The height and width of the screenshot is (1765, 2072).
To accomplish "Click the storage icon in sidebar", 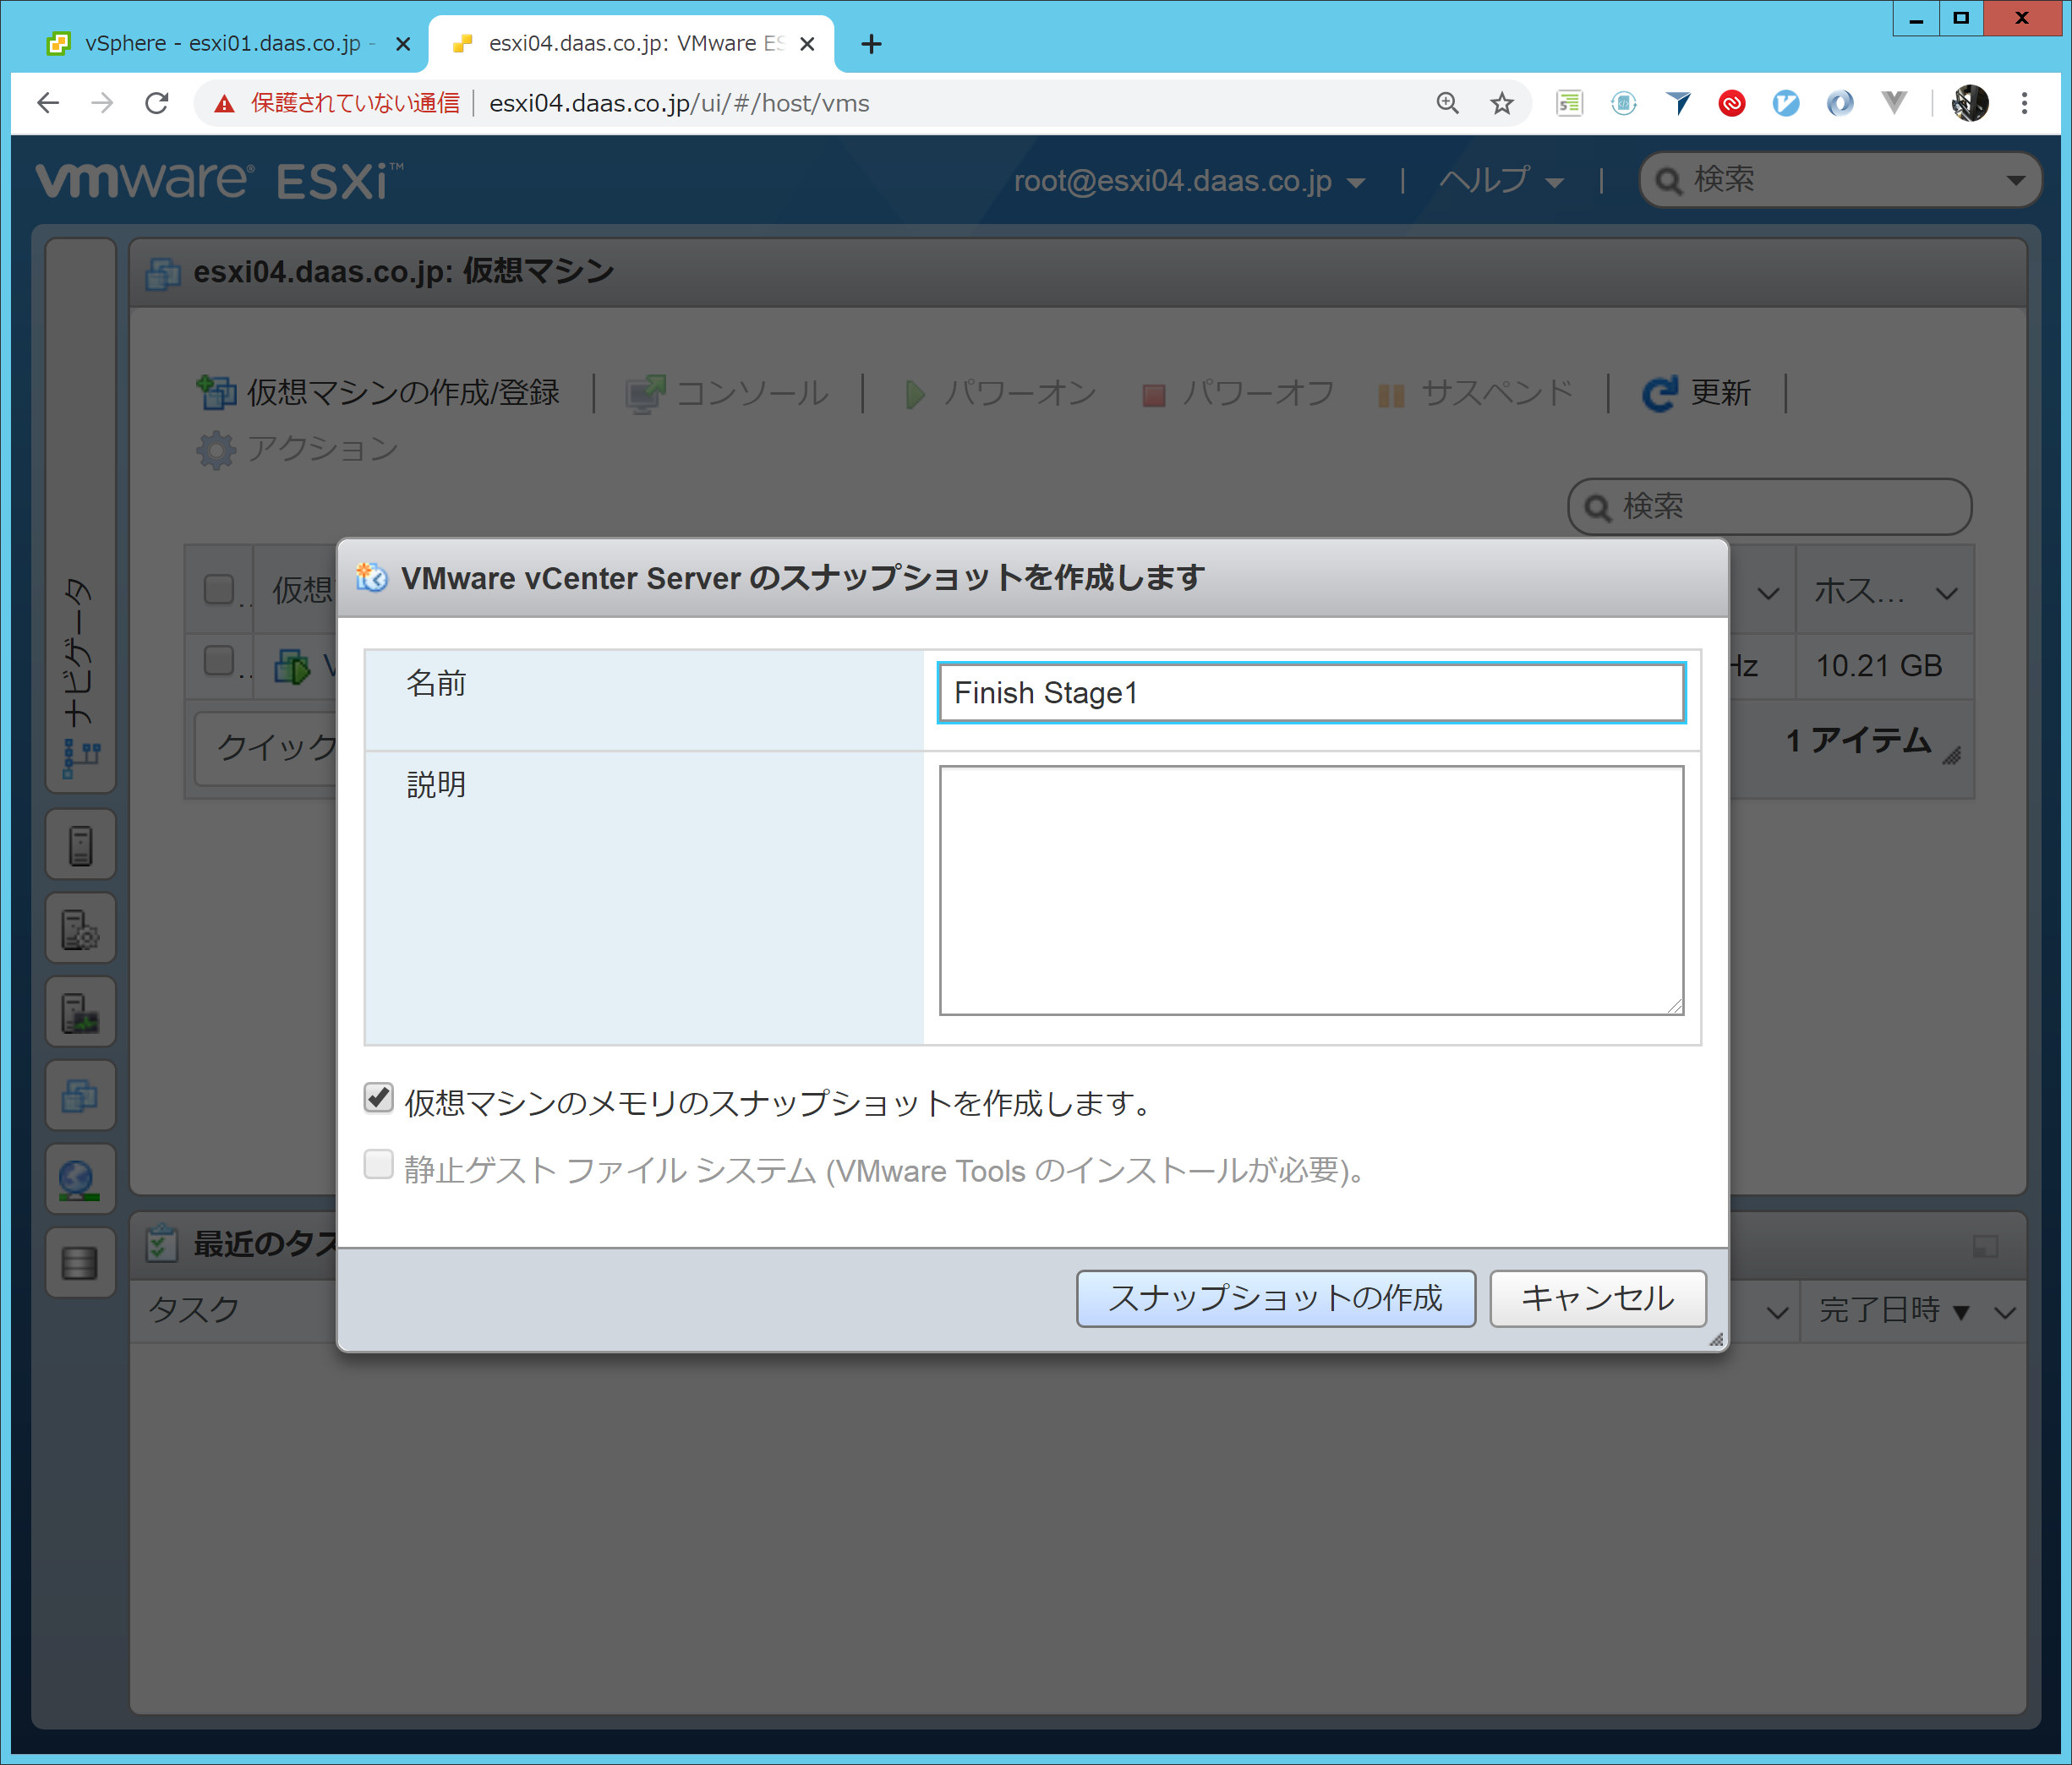I will coord(80,1263).
